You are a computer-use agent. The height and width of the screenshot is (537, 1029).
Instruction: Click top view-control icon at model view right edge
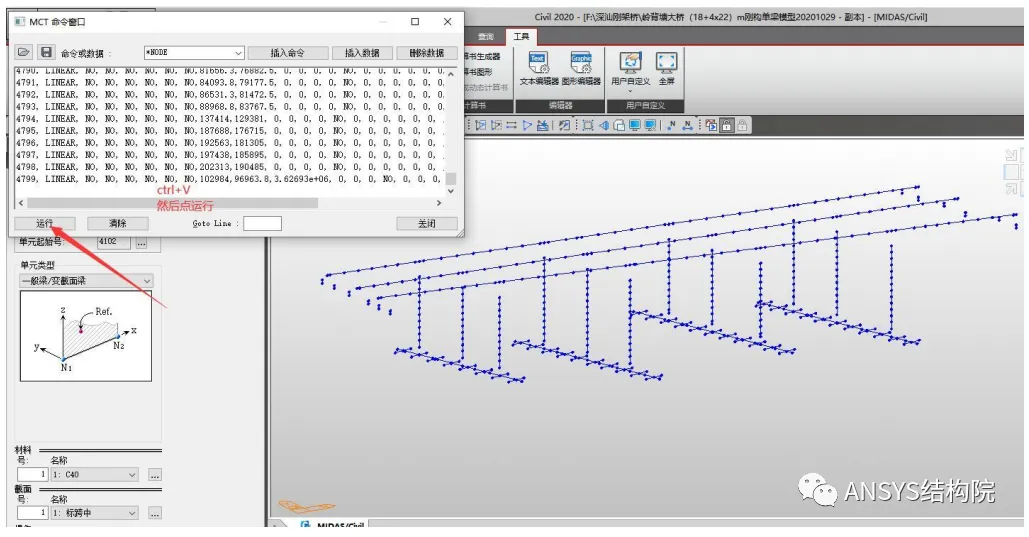click(x=1011, y=156)
